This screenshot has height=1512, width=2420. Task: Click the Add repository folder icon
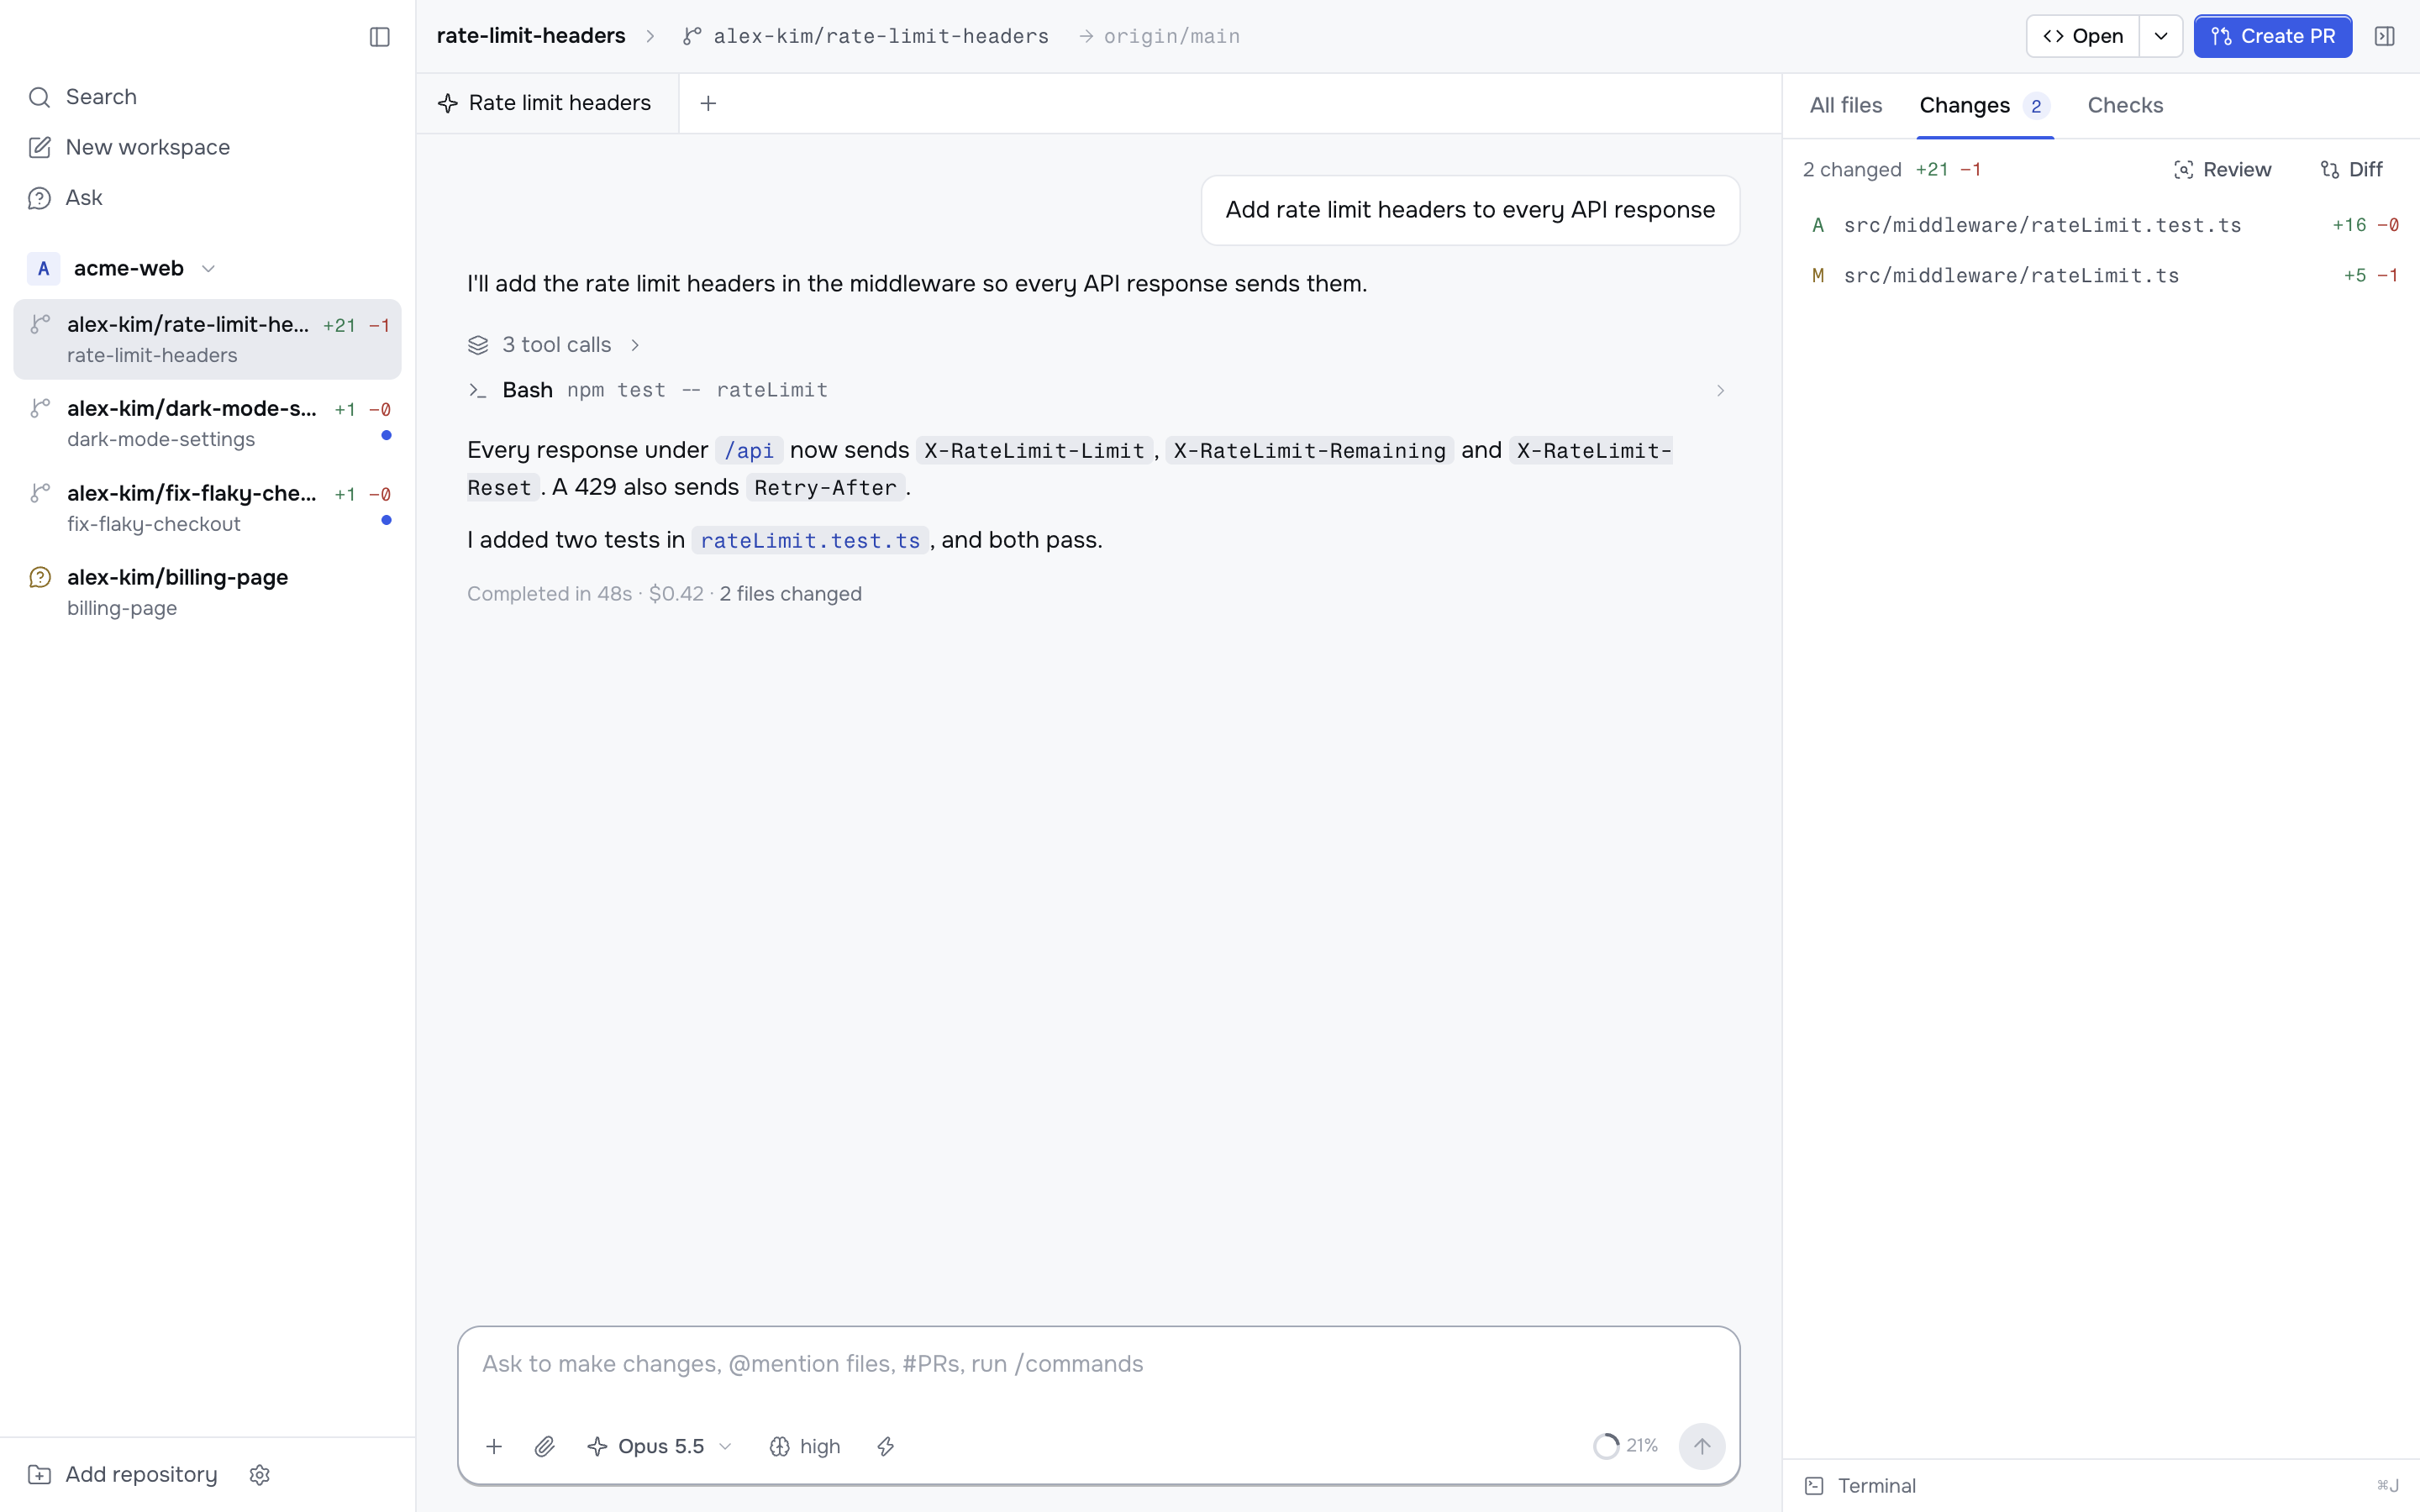coord(39,1475)
